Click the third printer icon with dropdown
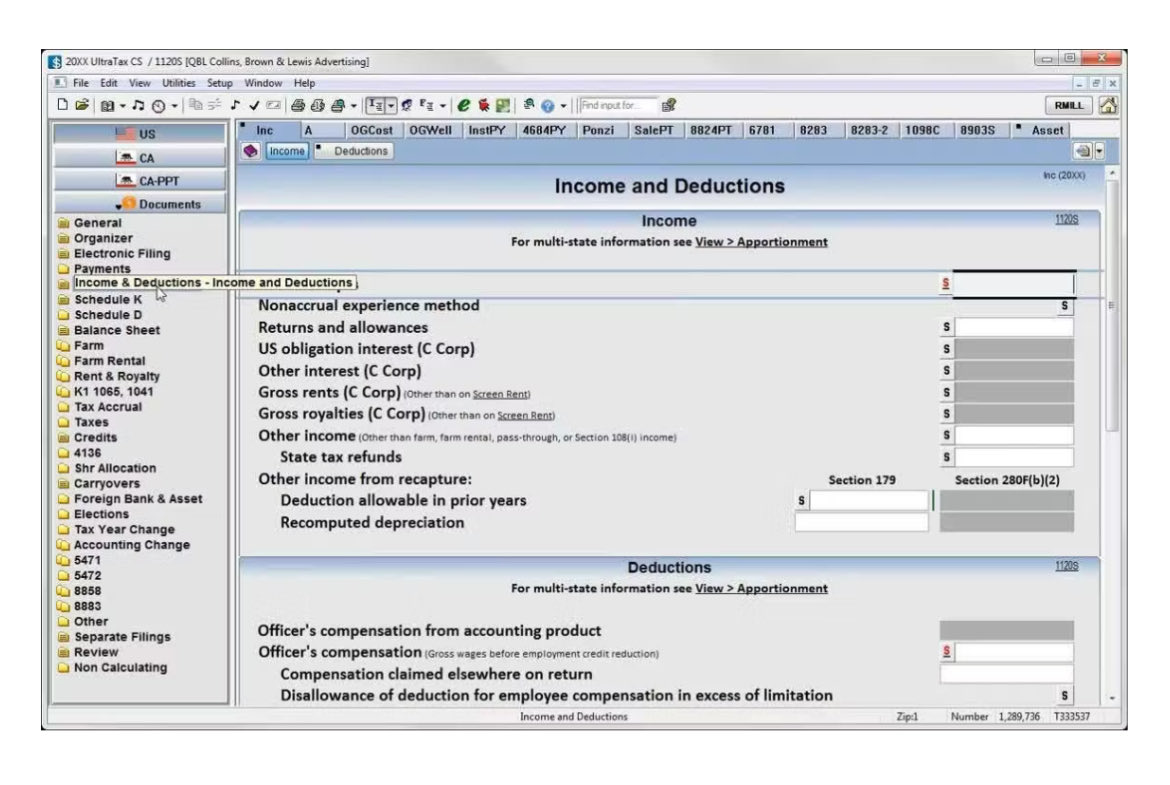Screen dimensions: 1170x785 pos(337,105)
